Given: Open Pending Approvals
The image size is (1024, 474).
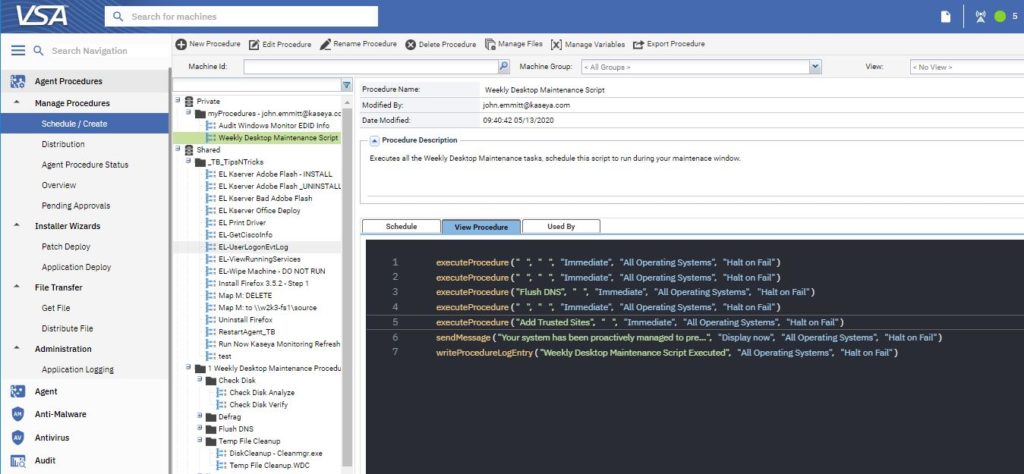Looking at the screenshot, I should [x=76, y=206].
